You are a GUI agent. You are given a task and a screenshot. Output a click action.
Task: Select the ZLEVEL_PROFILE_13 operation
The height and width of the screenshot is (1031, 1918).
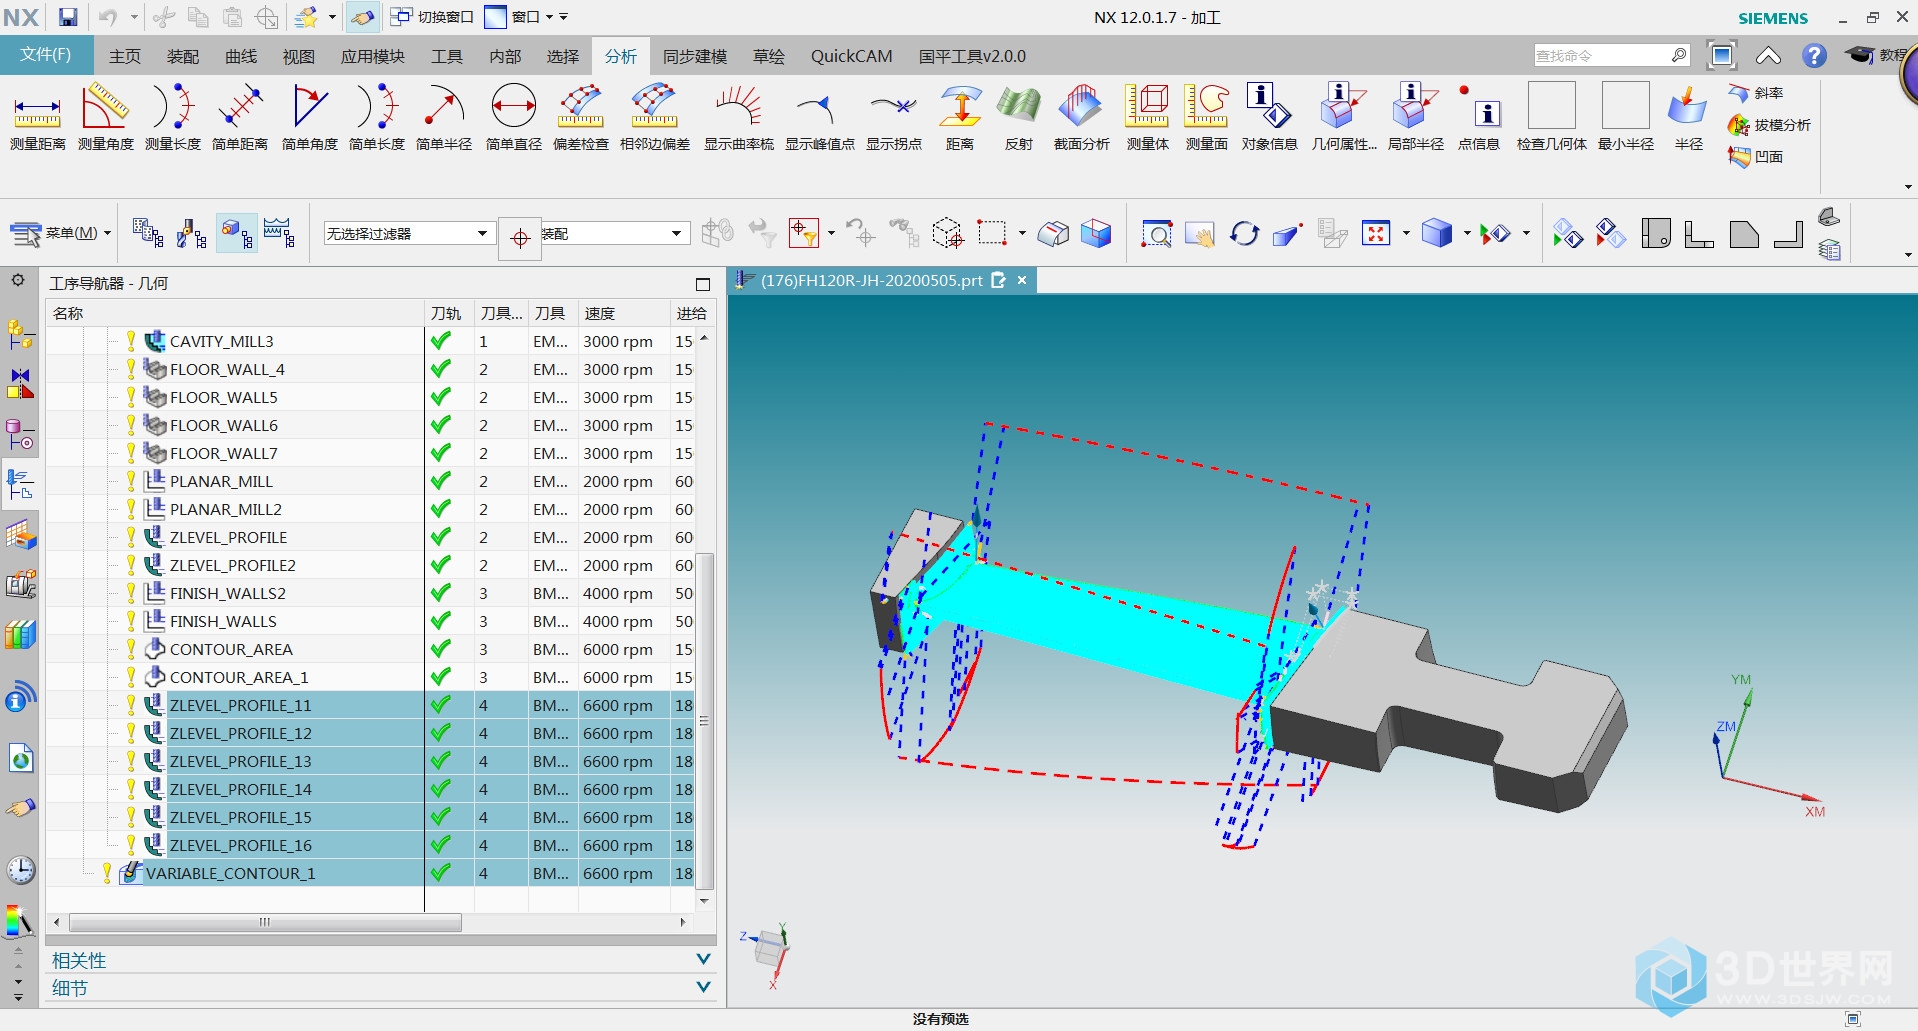[x=240, y=761]
